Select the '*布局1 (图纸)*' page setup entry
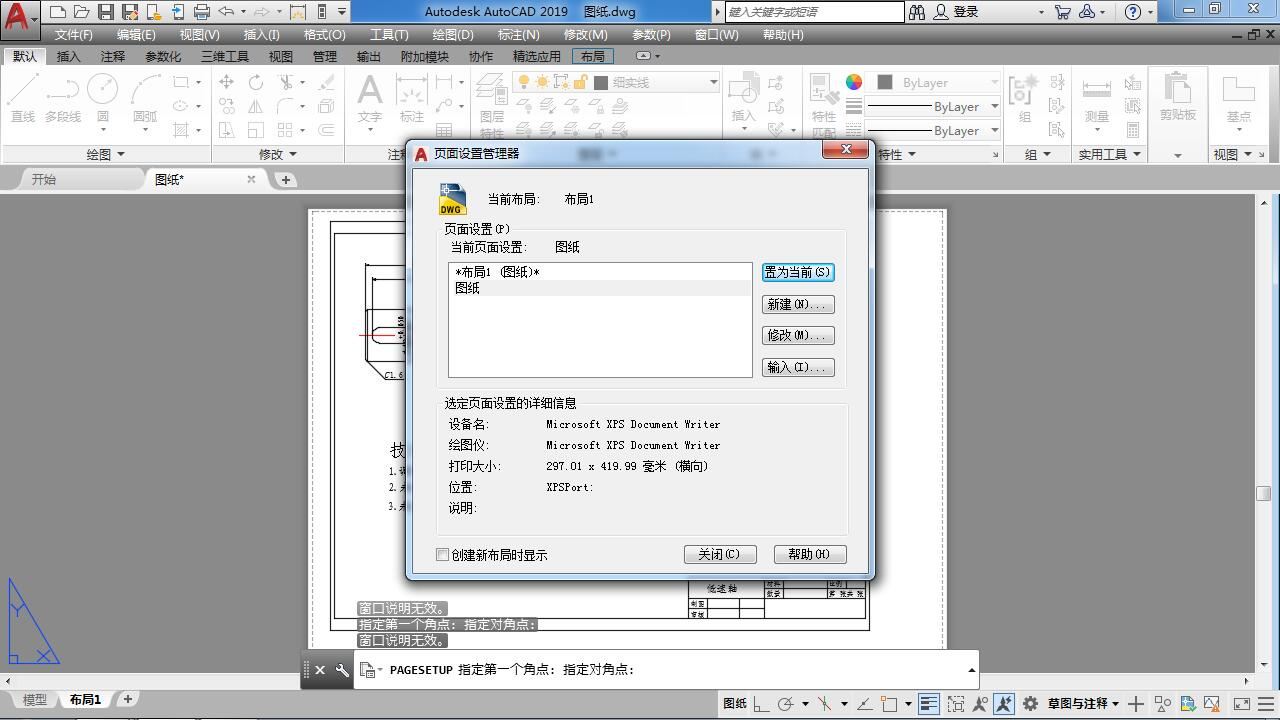Viewport: 1280px width, 720px height. tap(600, 272)
